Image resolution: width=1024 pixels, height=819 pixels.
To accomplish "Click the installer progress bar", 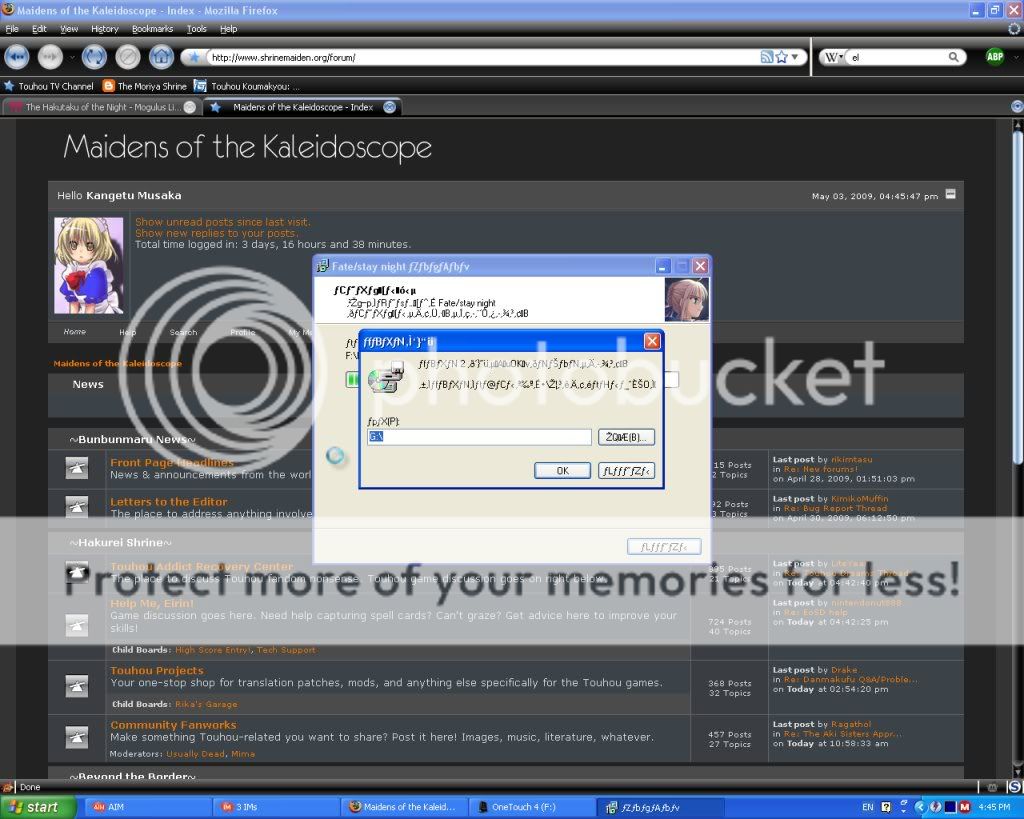I will click(353, 379).
